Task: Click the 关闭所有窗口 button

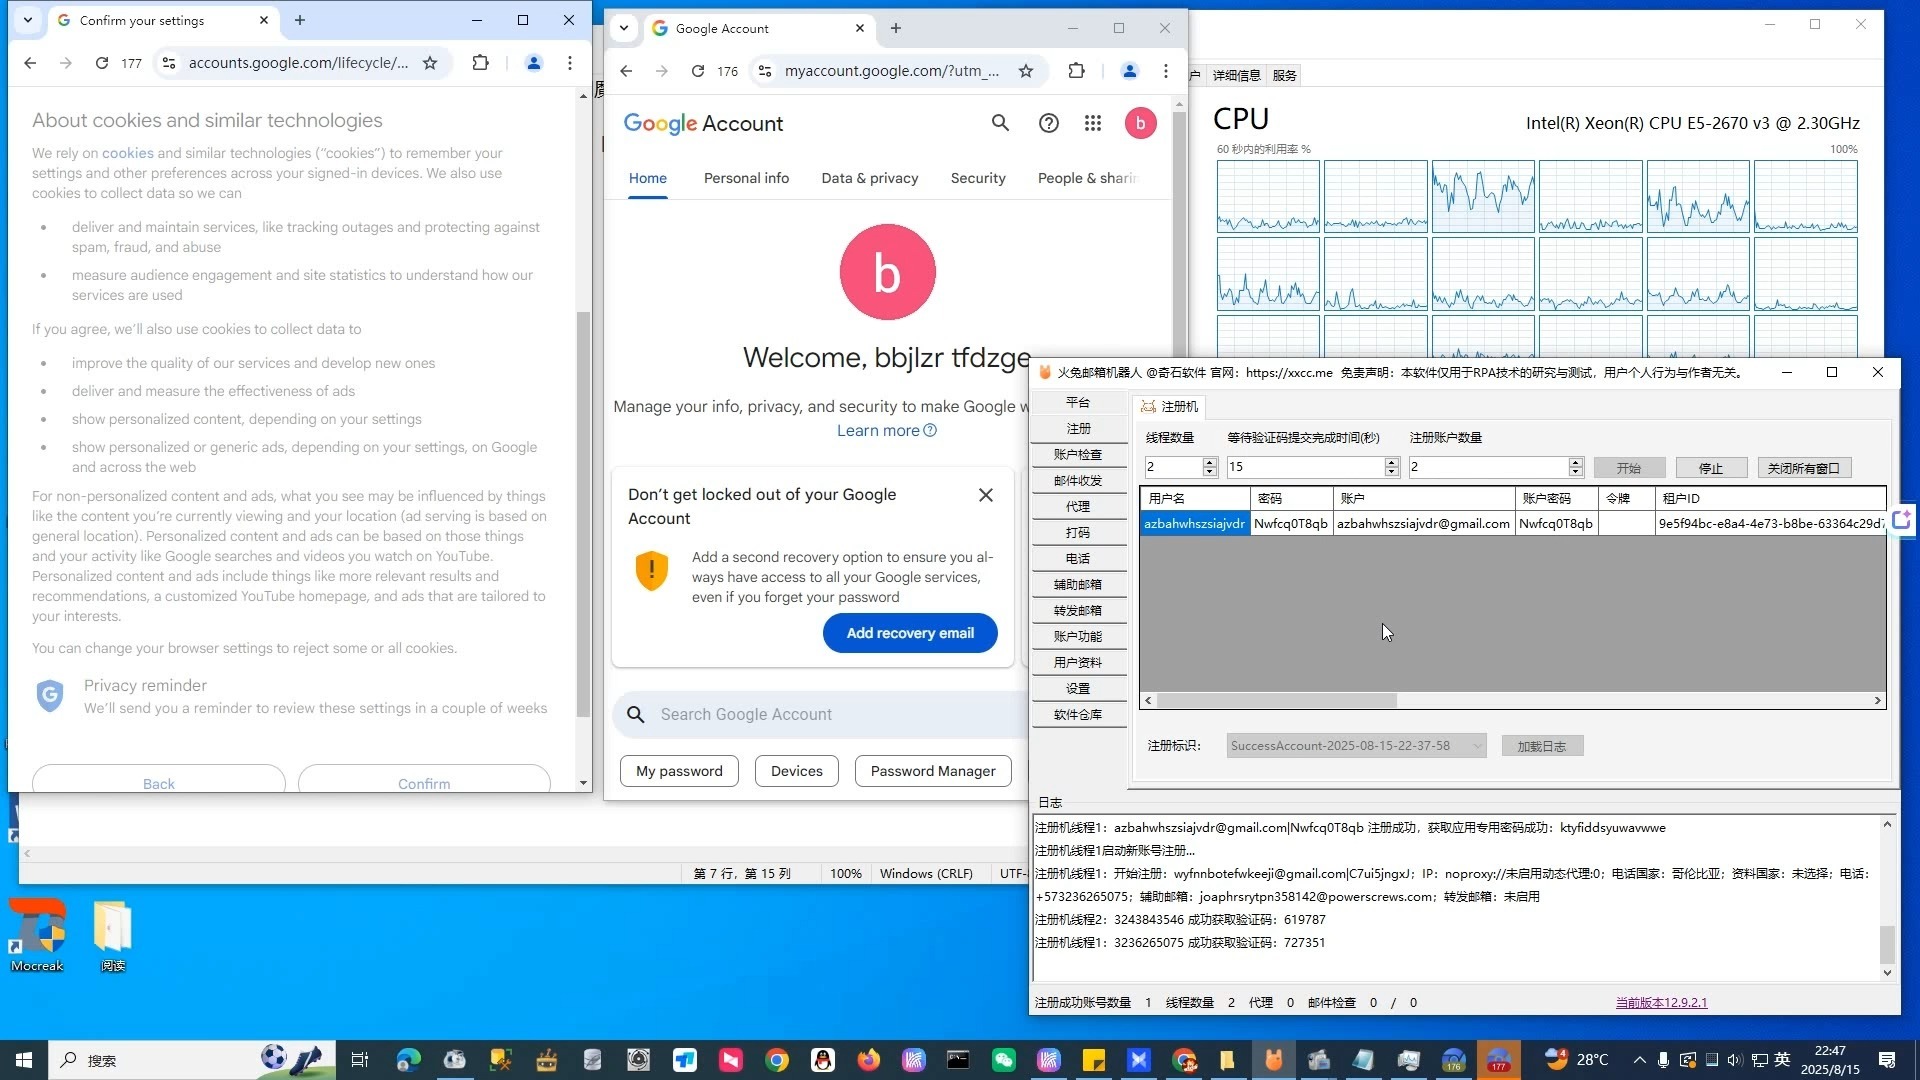Action: pos(1804,468)
